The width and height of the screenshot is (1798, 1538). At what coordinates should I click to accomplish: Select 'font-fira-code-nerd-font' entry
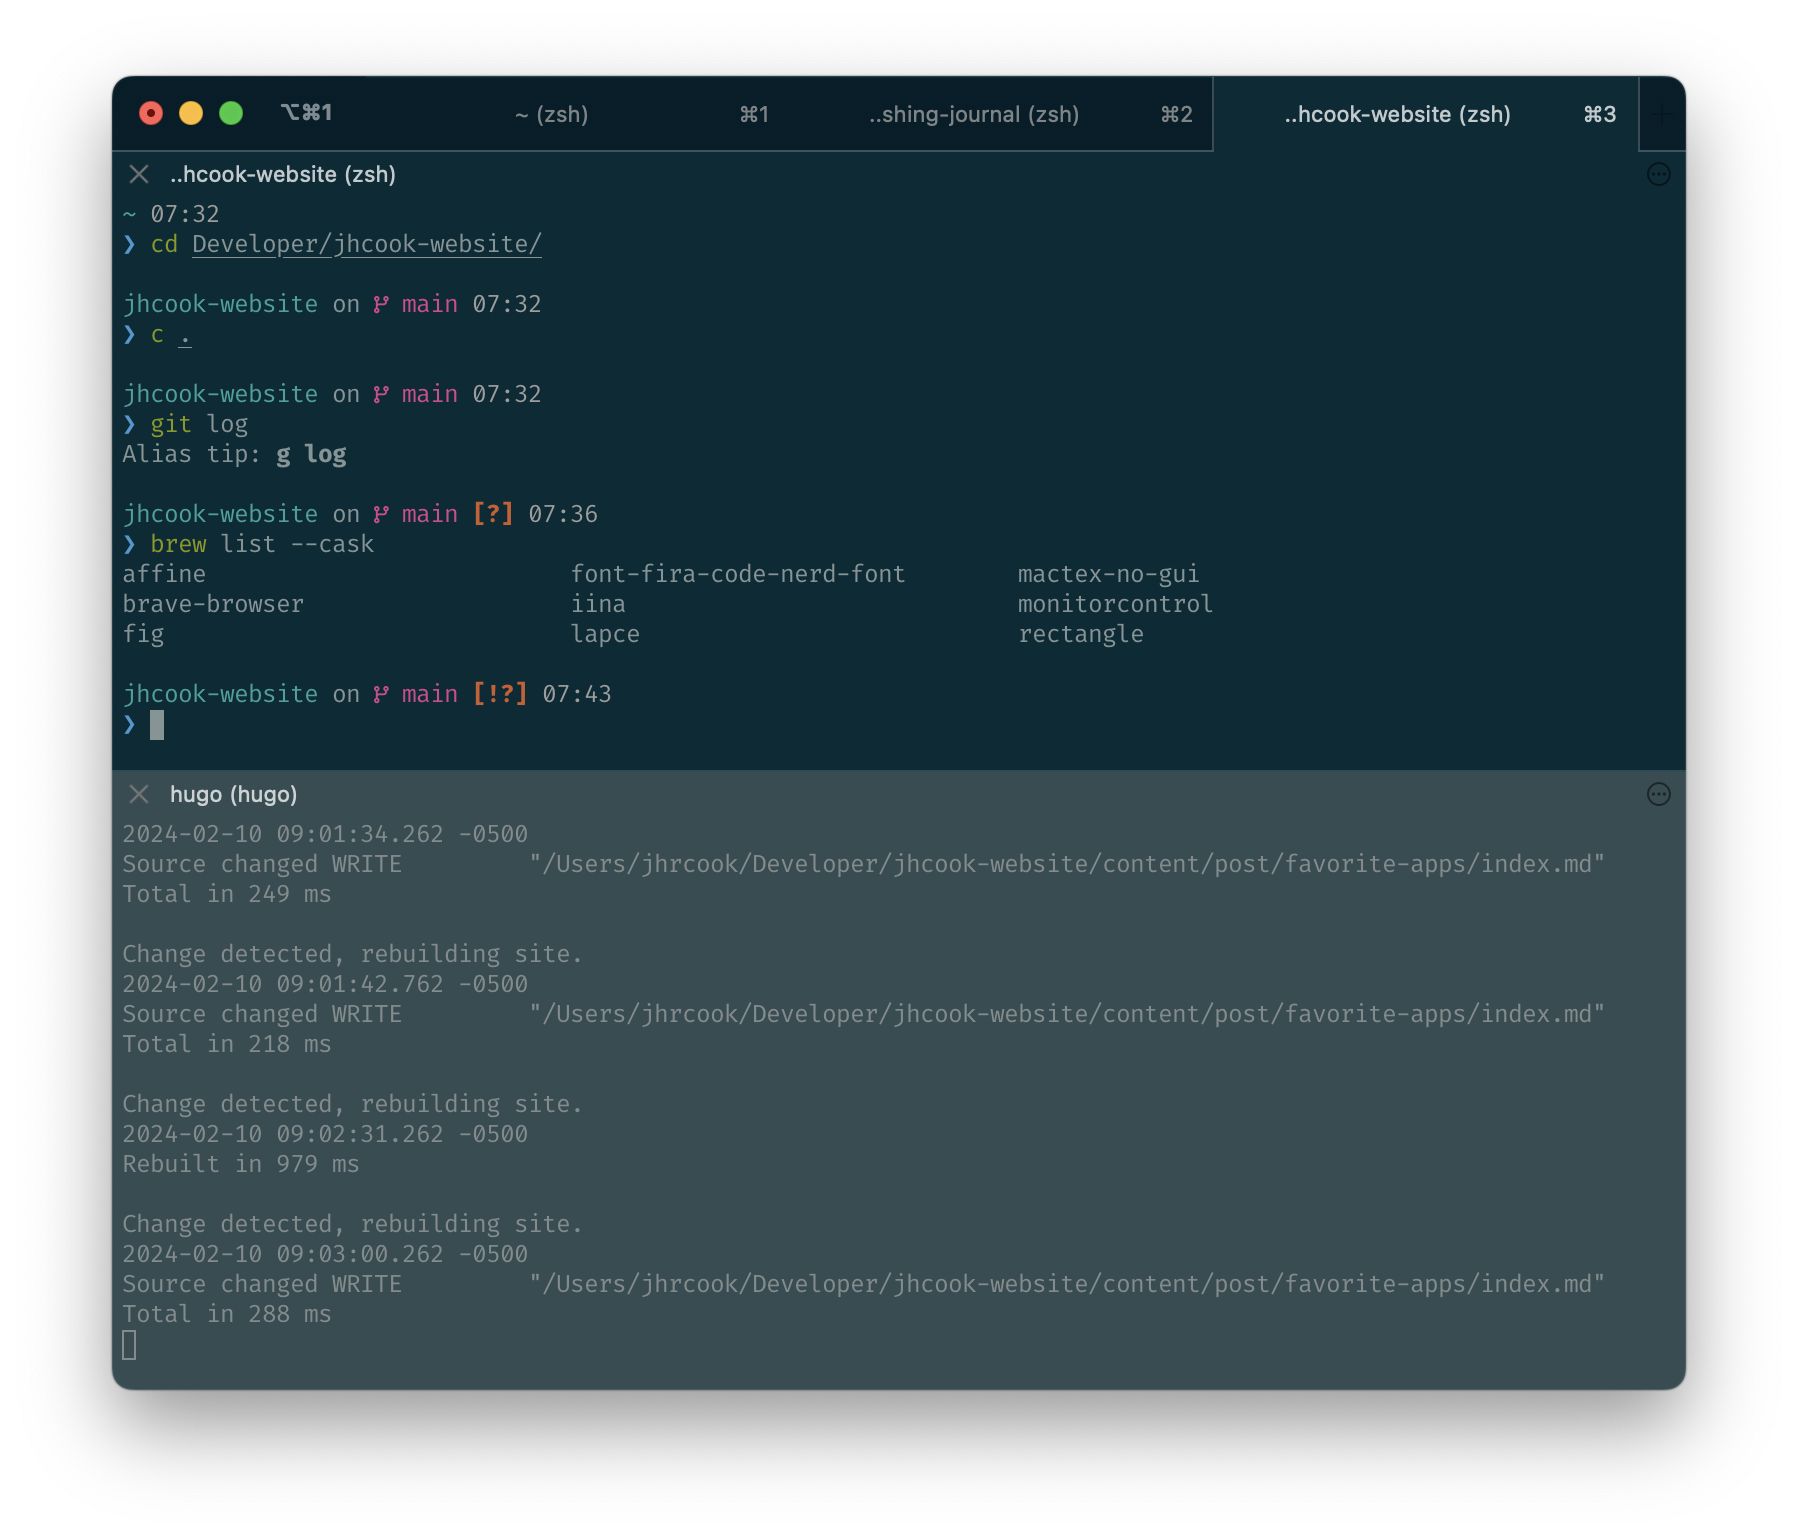pos(738,574)
